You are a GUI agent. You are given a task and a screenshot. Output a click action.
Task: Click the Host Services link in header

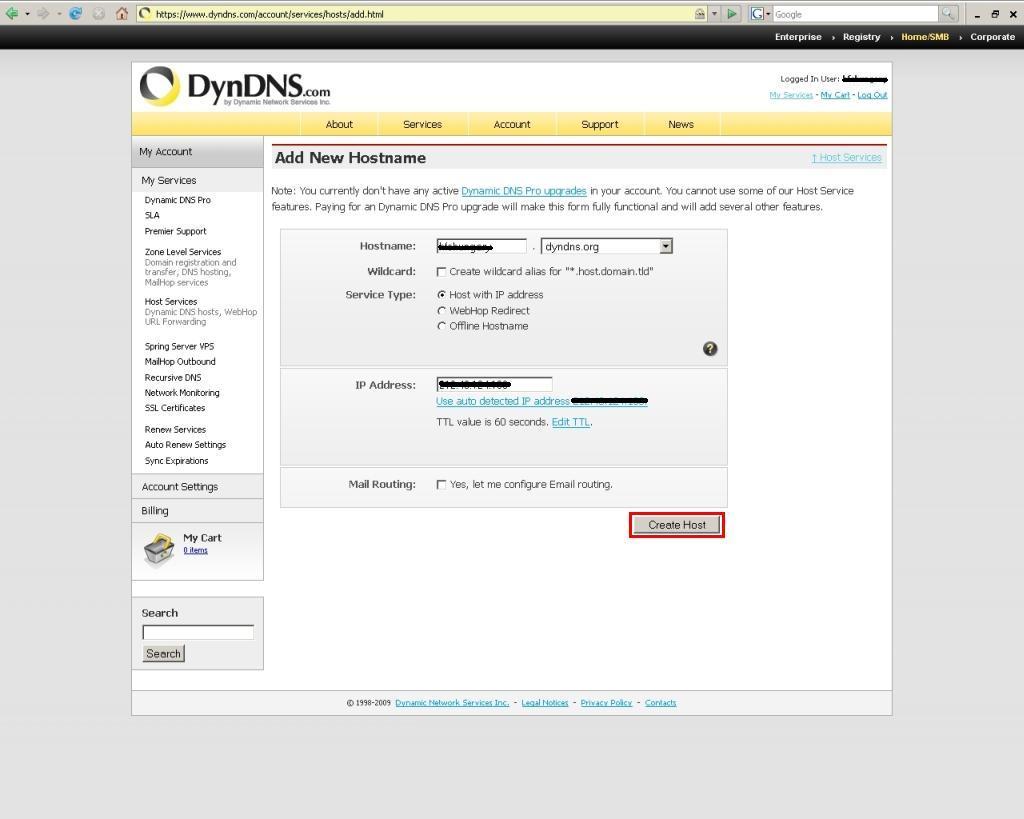pos(846,157)
